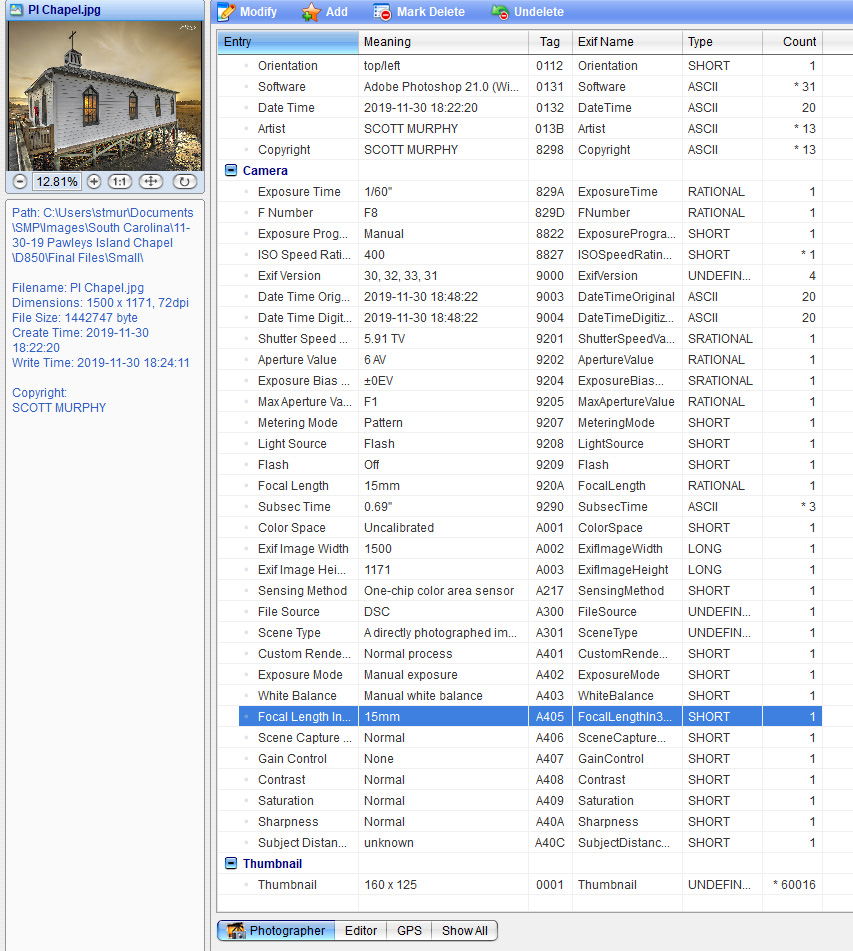Image resolution: width=853 pixels, height=951 pixels.
Task: Set preview to 1:1 actual size
Action: click(120, 182)
